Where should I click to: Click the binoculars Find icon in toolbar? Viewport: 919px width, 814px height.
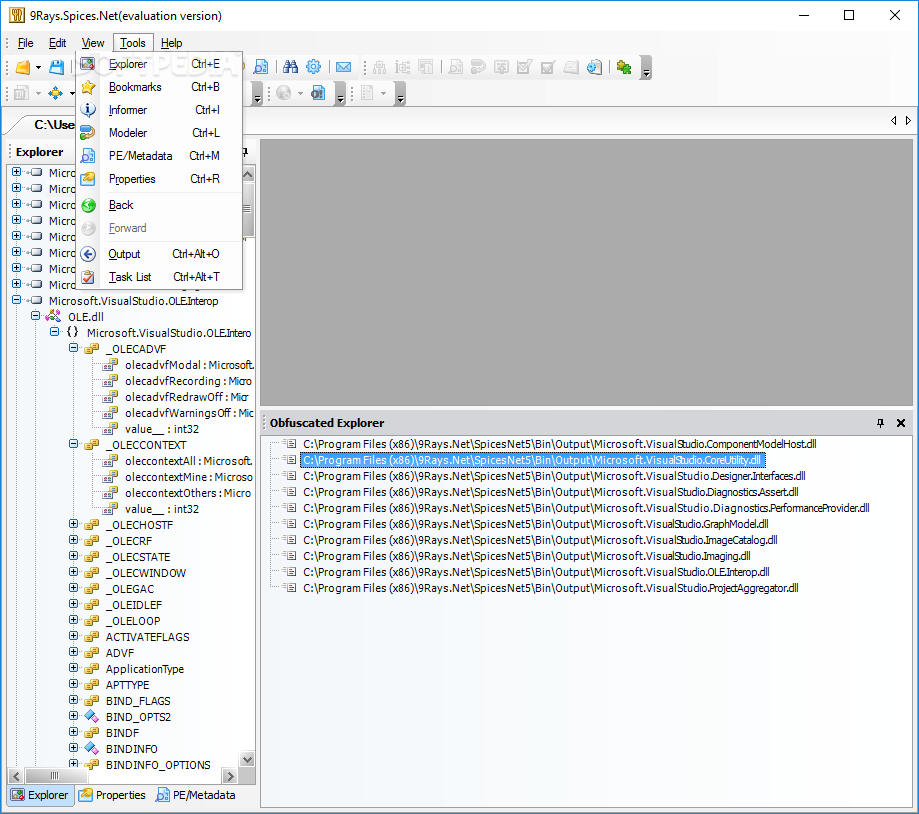tap(290, 67)
